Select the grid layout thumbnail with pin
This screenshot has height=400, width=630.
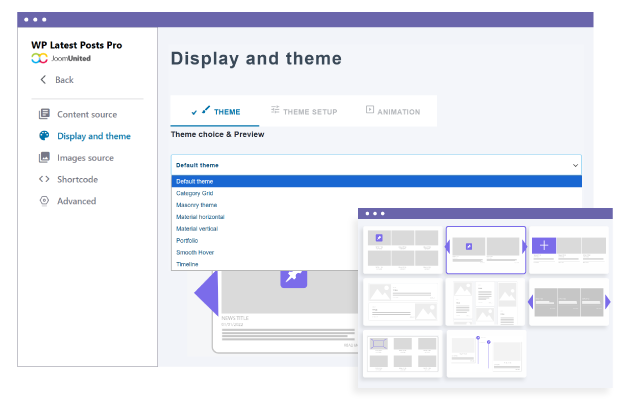click(403, 250)
